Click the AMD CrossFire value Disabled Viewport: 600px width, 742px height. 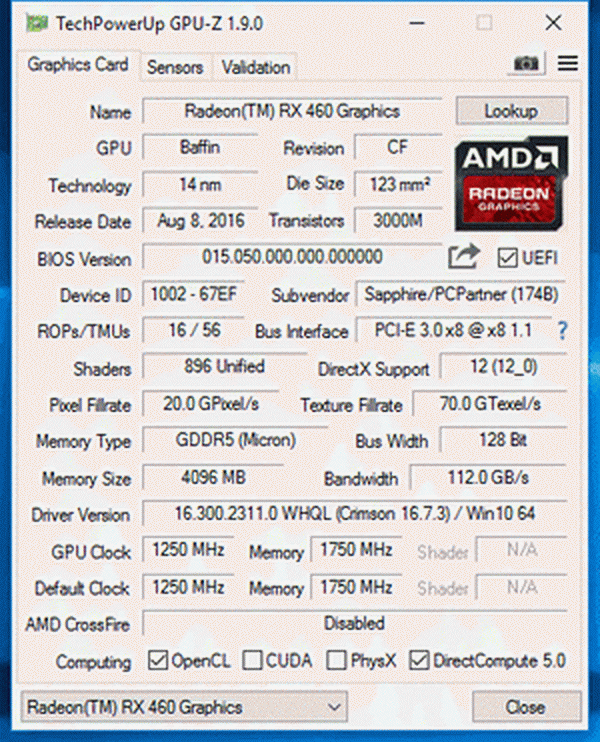[x=354, y=624]
